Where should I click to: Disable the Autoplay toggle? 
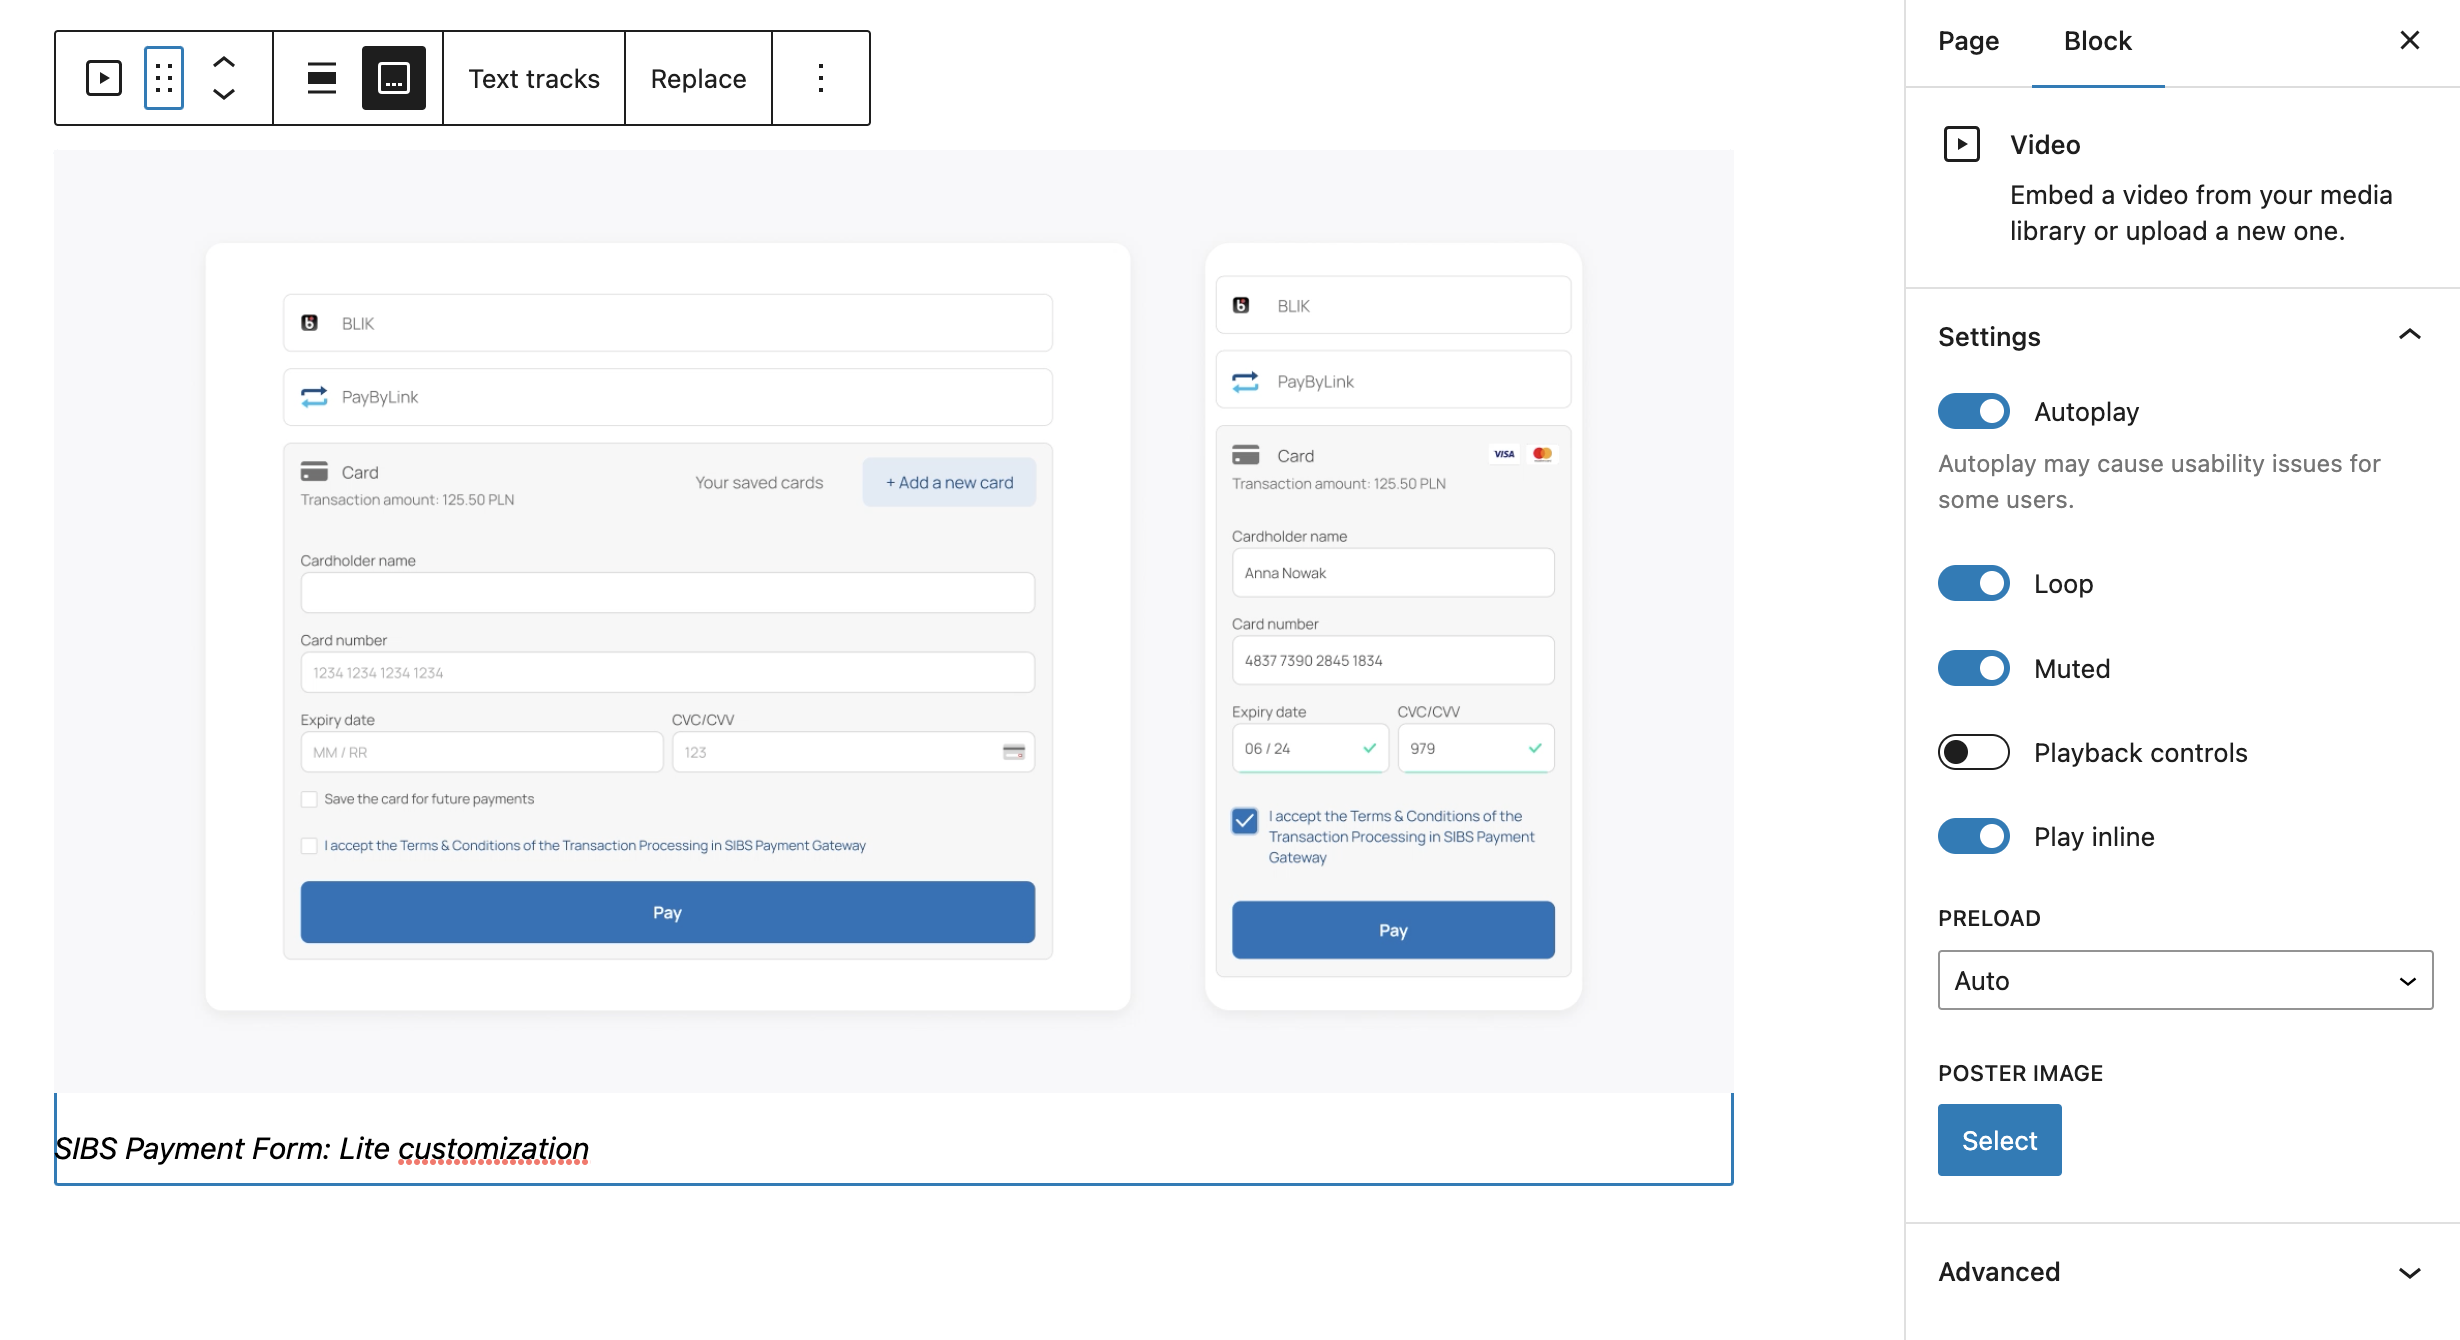(1974, 411)
